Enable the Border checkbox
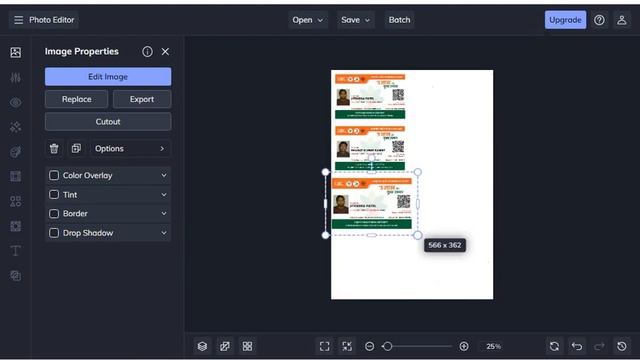The width and height of the screenshot is (640, 360). (x=54, y=213)
